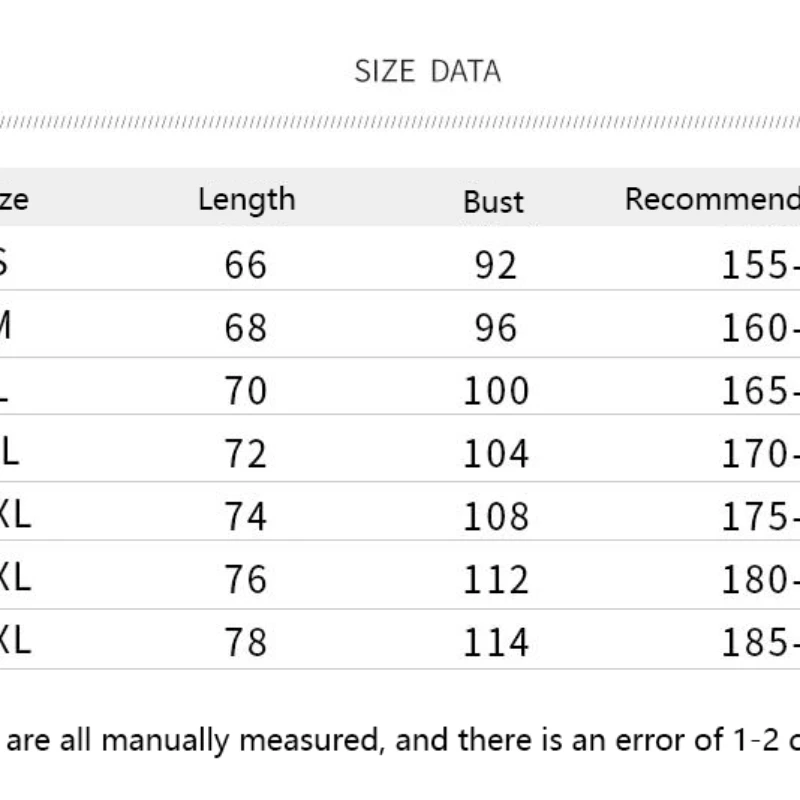Select the Bust cell showing 104
This screenshot has height=800, width=800.
496,455
